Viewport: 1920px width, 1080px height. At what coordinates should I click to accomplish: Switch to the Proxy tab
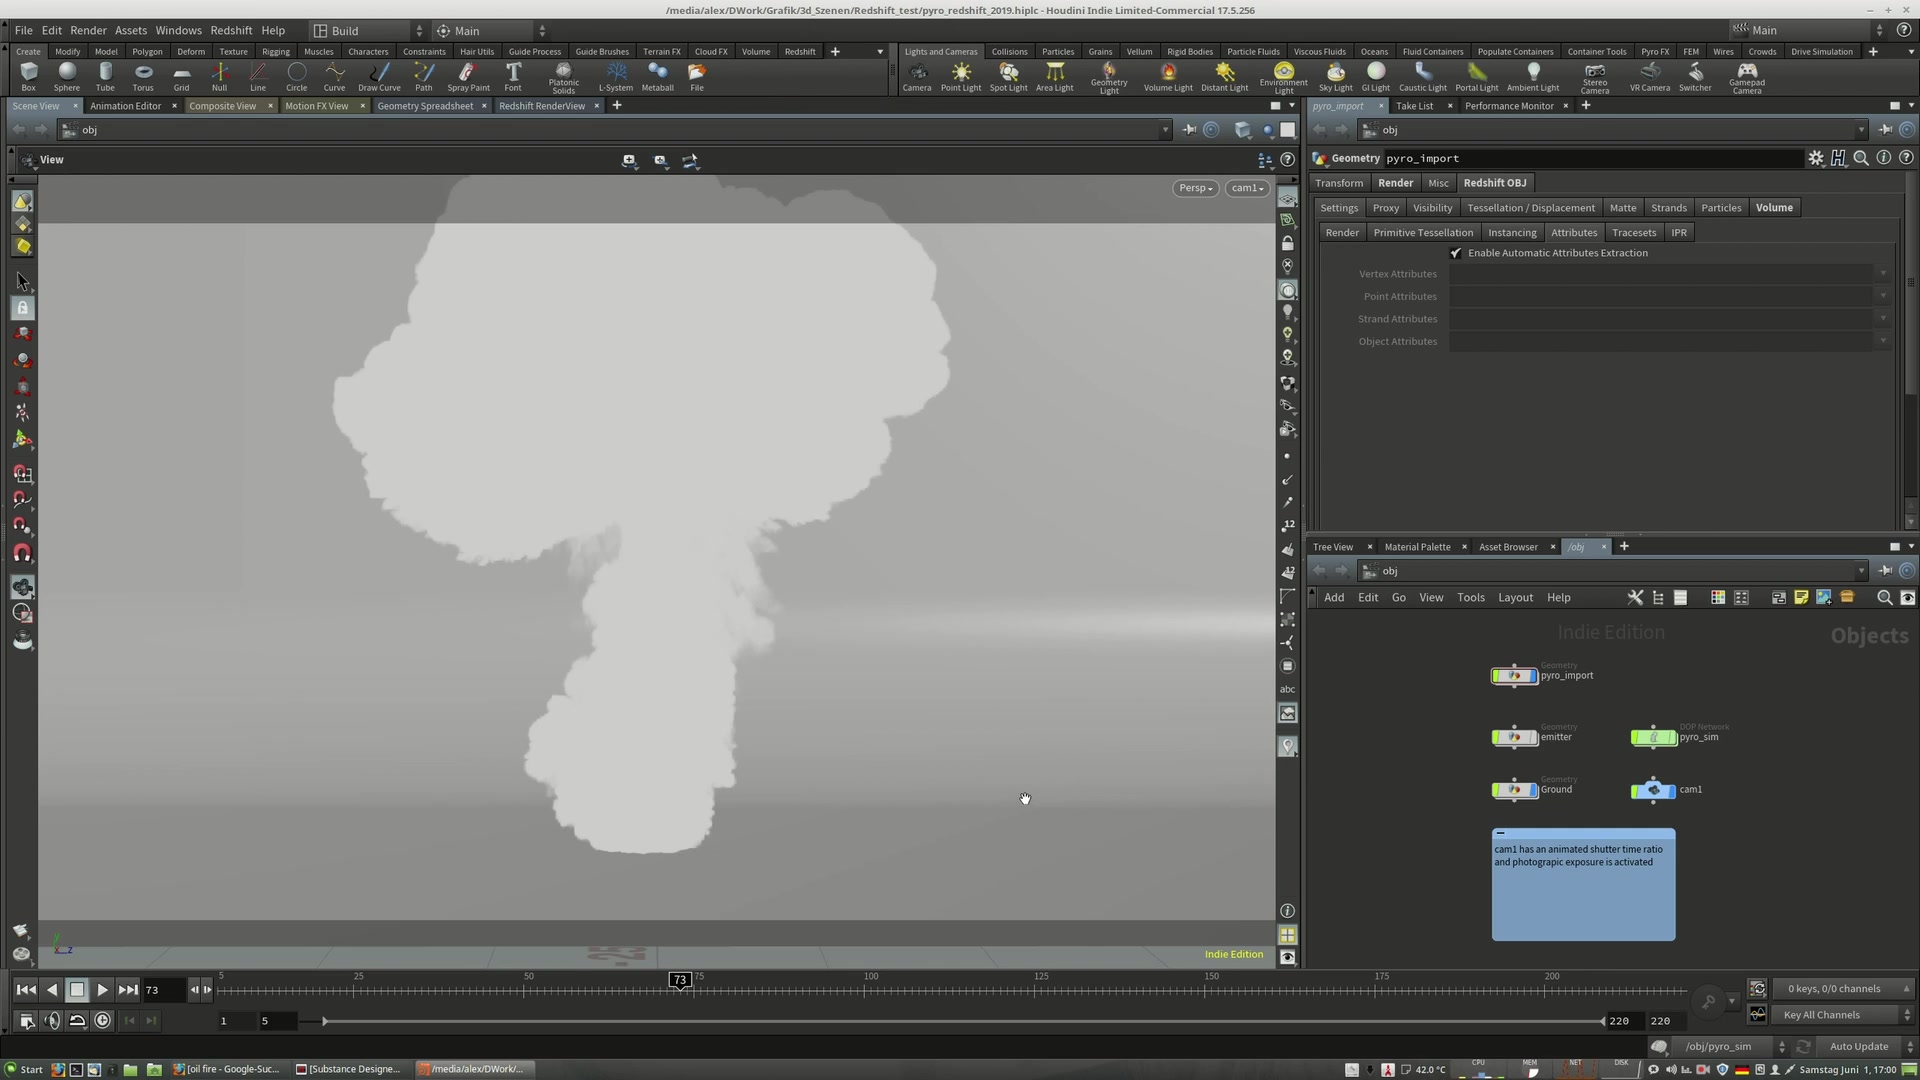click(1385, 207)
